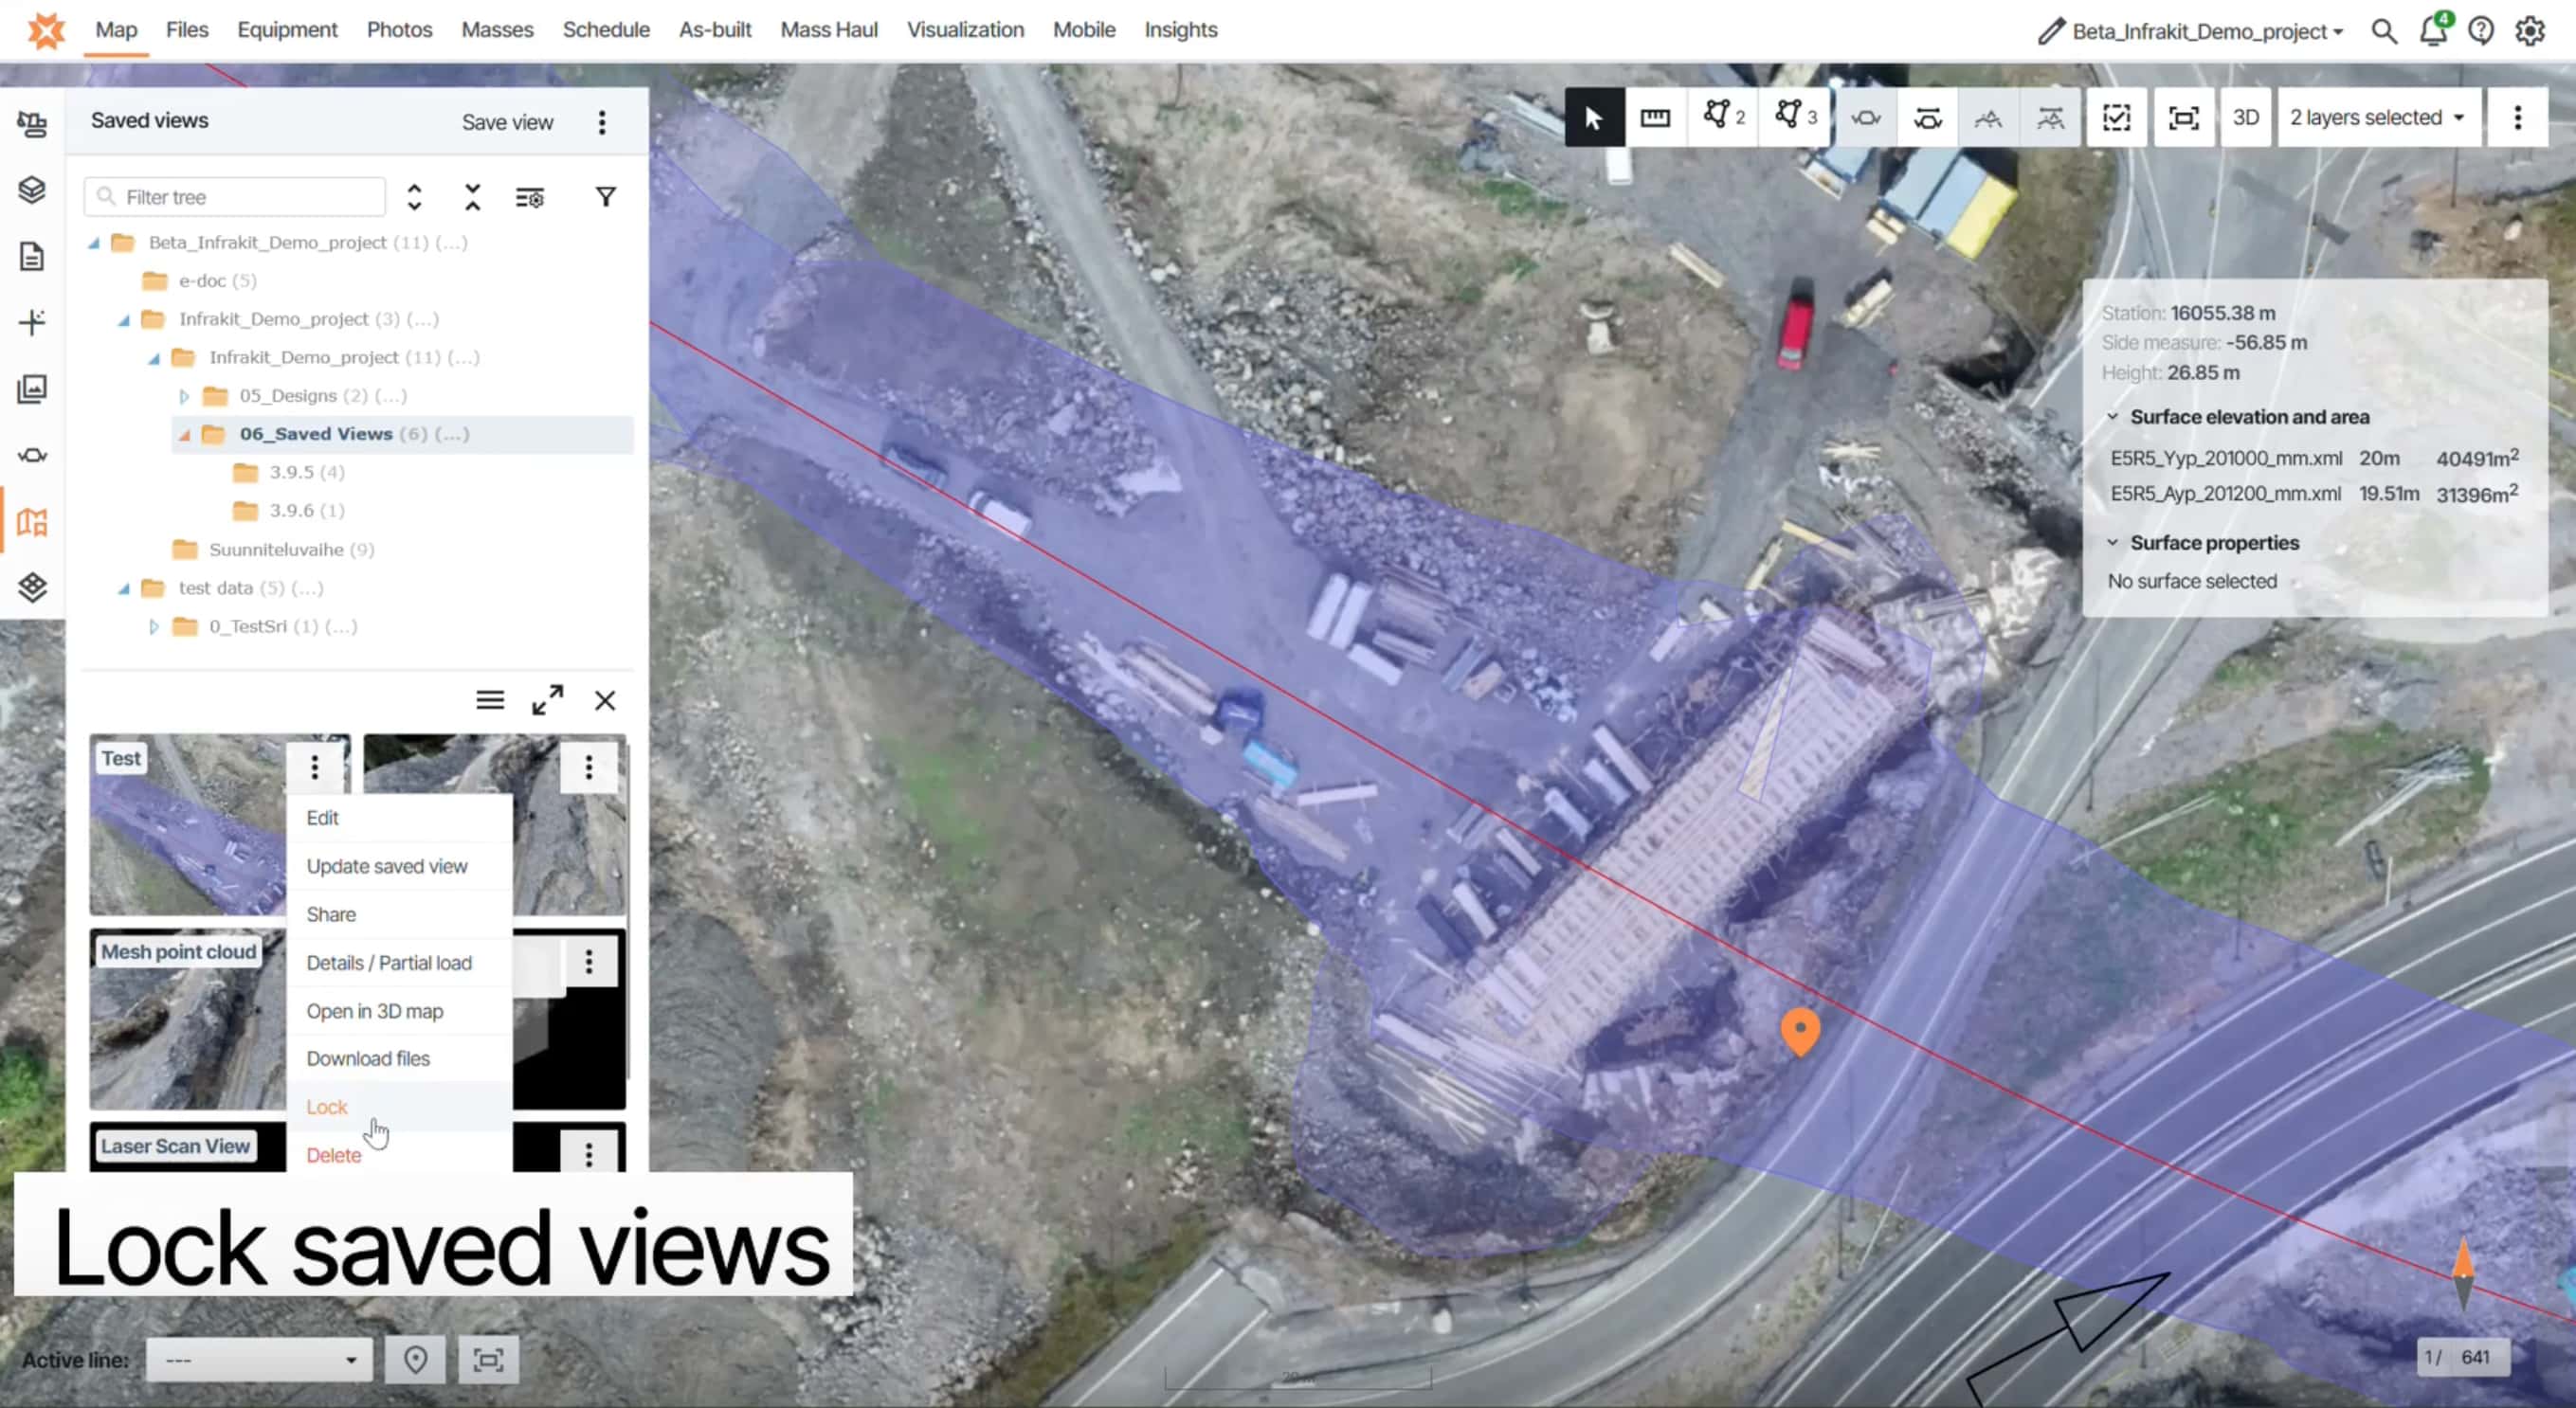Open the notifications bell

point(2433,30)
